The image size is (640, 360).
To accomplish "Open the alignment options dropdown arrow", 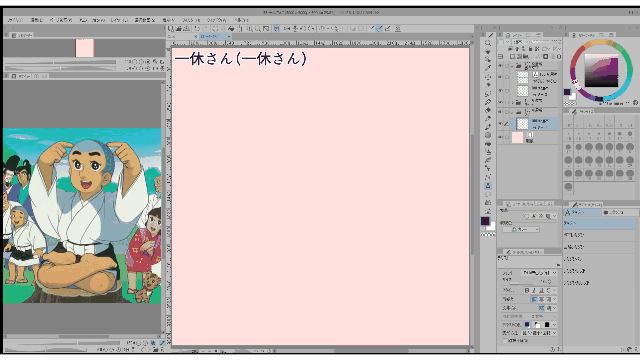I will (x=554, y=299).
